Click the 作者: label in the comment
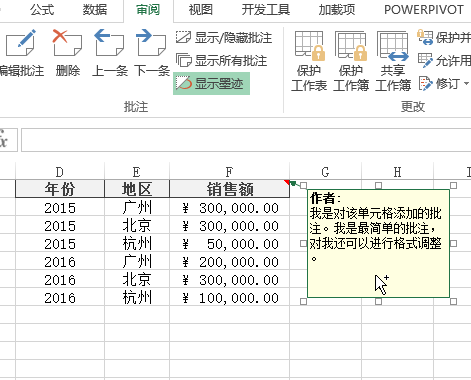Screen dimensions: 471x380 point(325,199)
